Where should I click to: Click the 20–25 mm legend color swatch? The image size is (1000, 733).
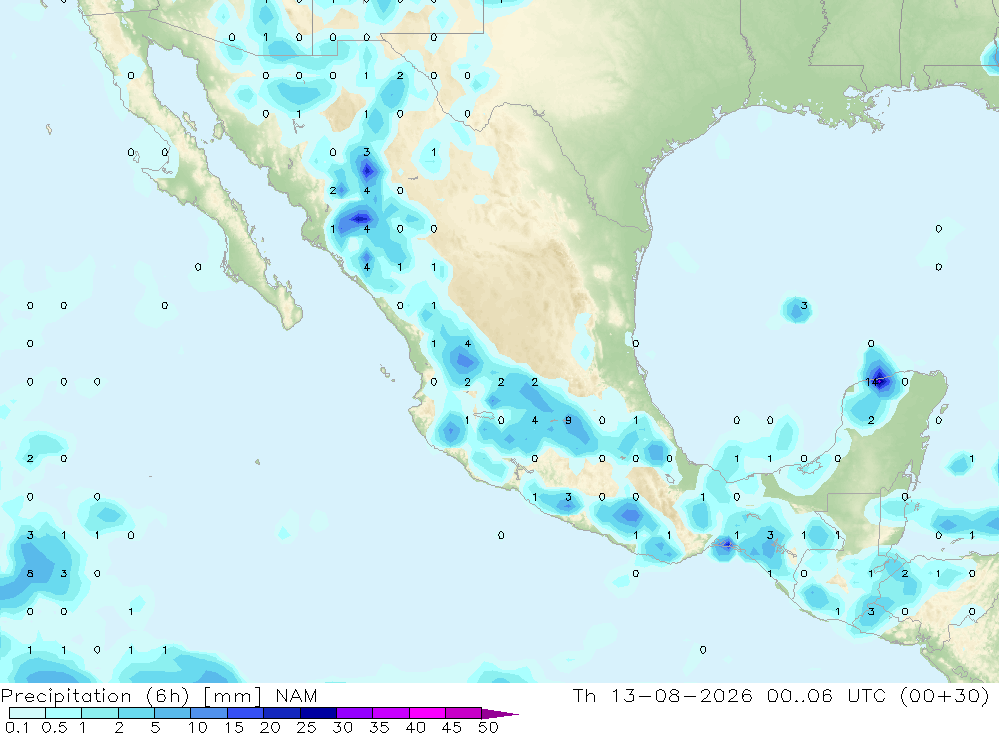[x=282, y=713]
